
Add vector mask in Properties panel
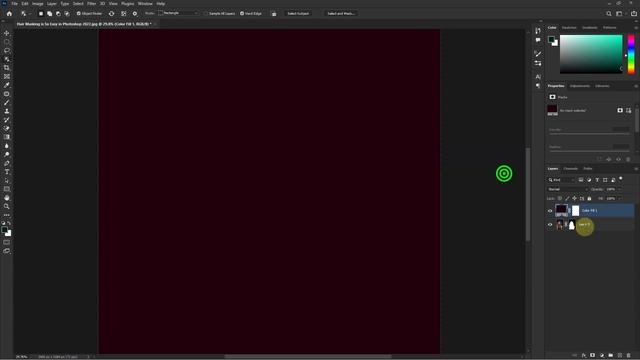tap(629, 111)
